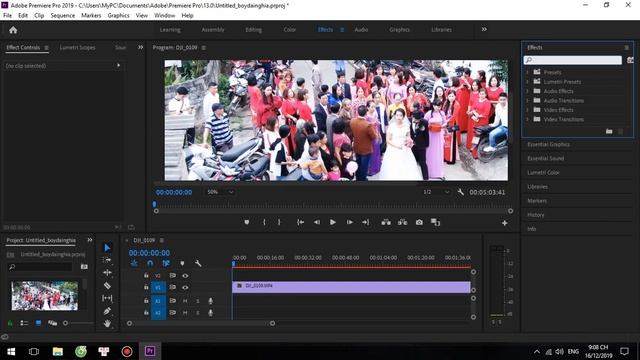This screenshot has width=640, height=360.
Task: Click the Home icon
Action: point(13,30)
